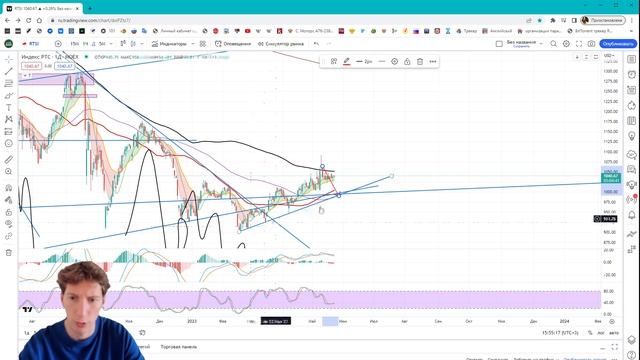This screenshot has width=640, height=360.
Task: Bookmark this page with star icon
Action: click(540, 20)
